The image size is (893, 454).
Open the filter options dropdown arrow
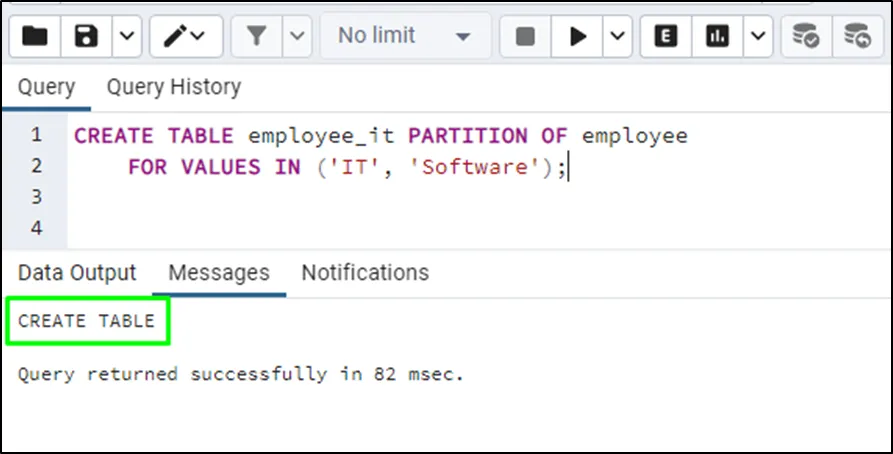tap(297, 36)
